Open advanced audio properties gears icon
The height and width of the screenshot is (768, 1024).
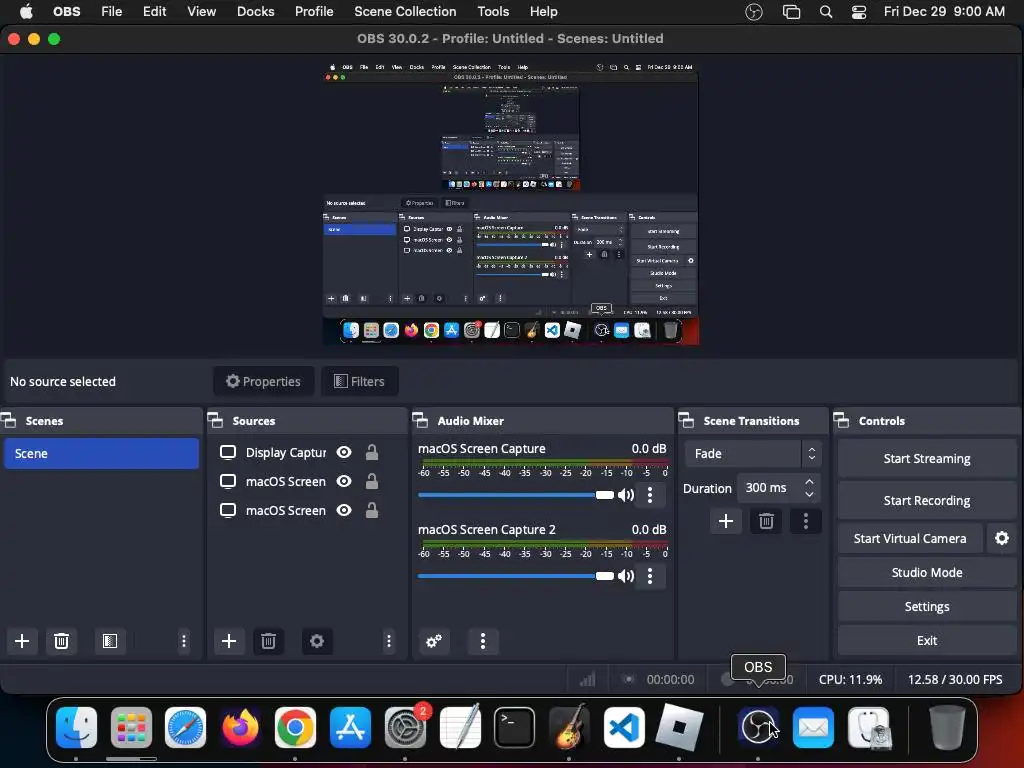tap(434, 641)
